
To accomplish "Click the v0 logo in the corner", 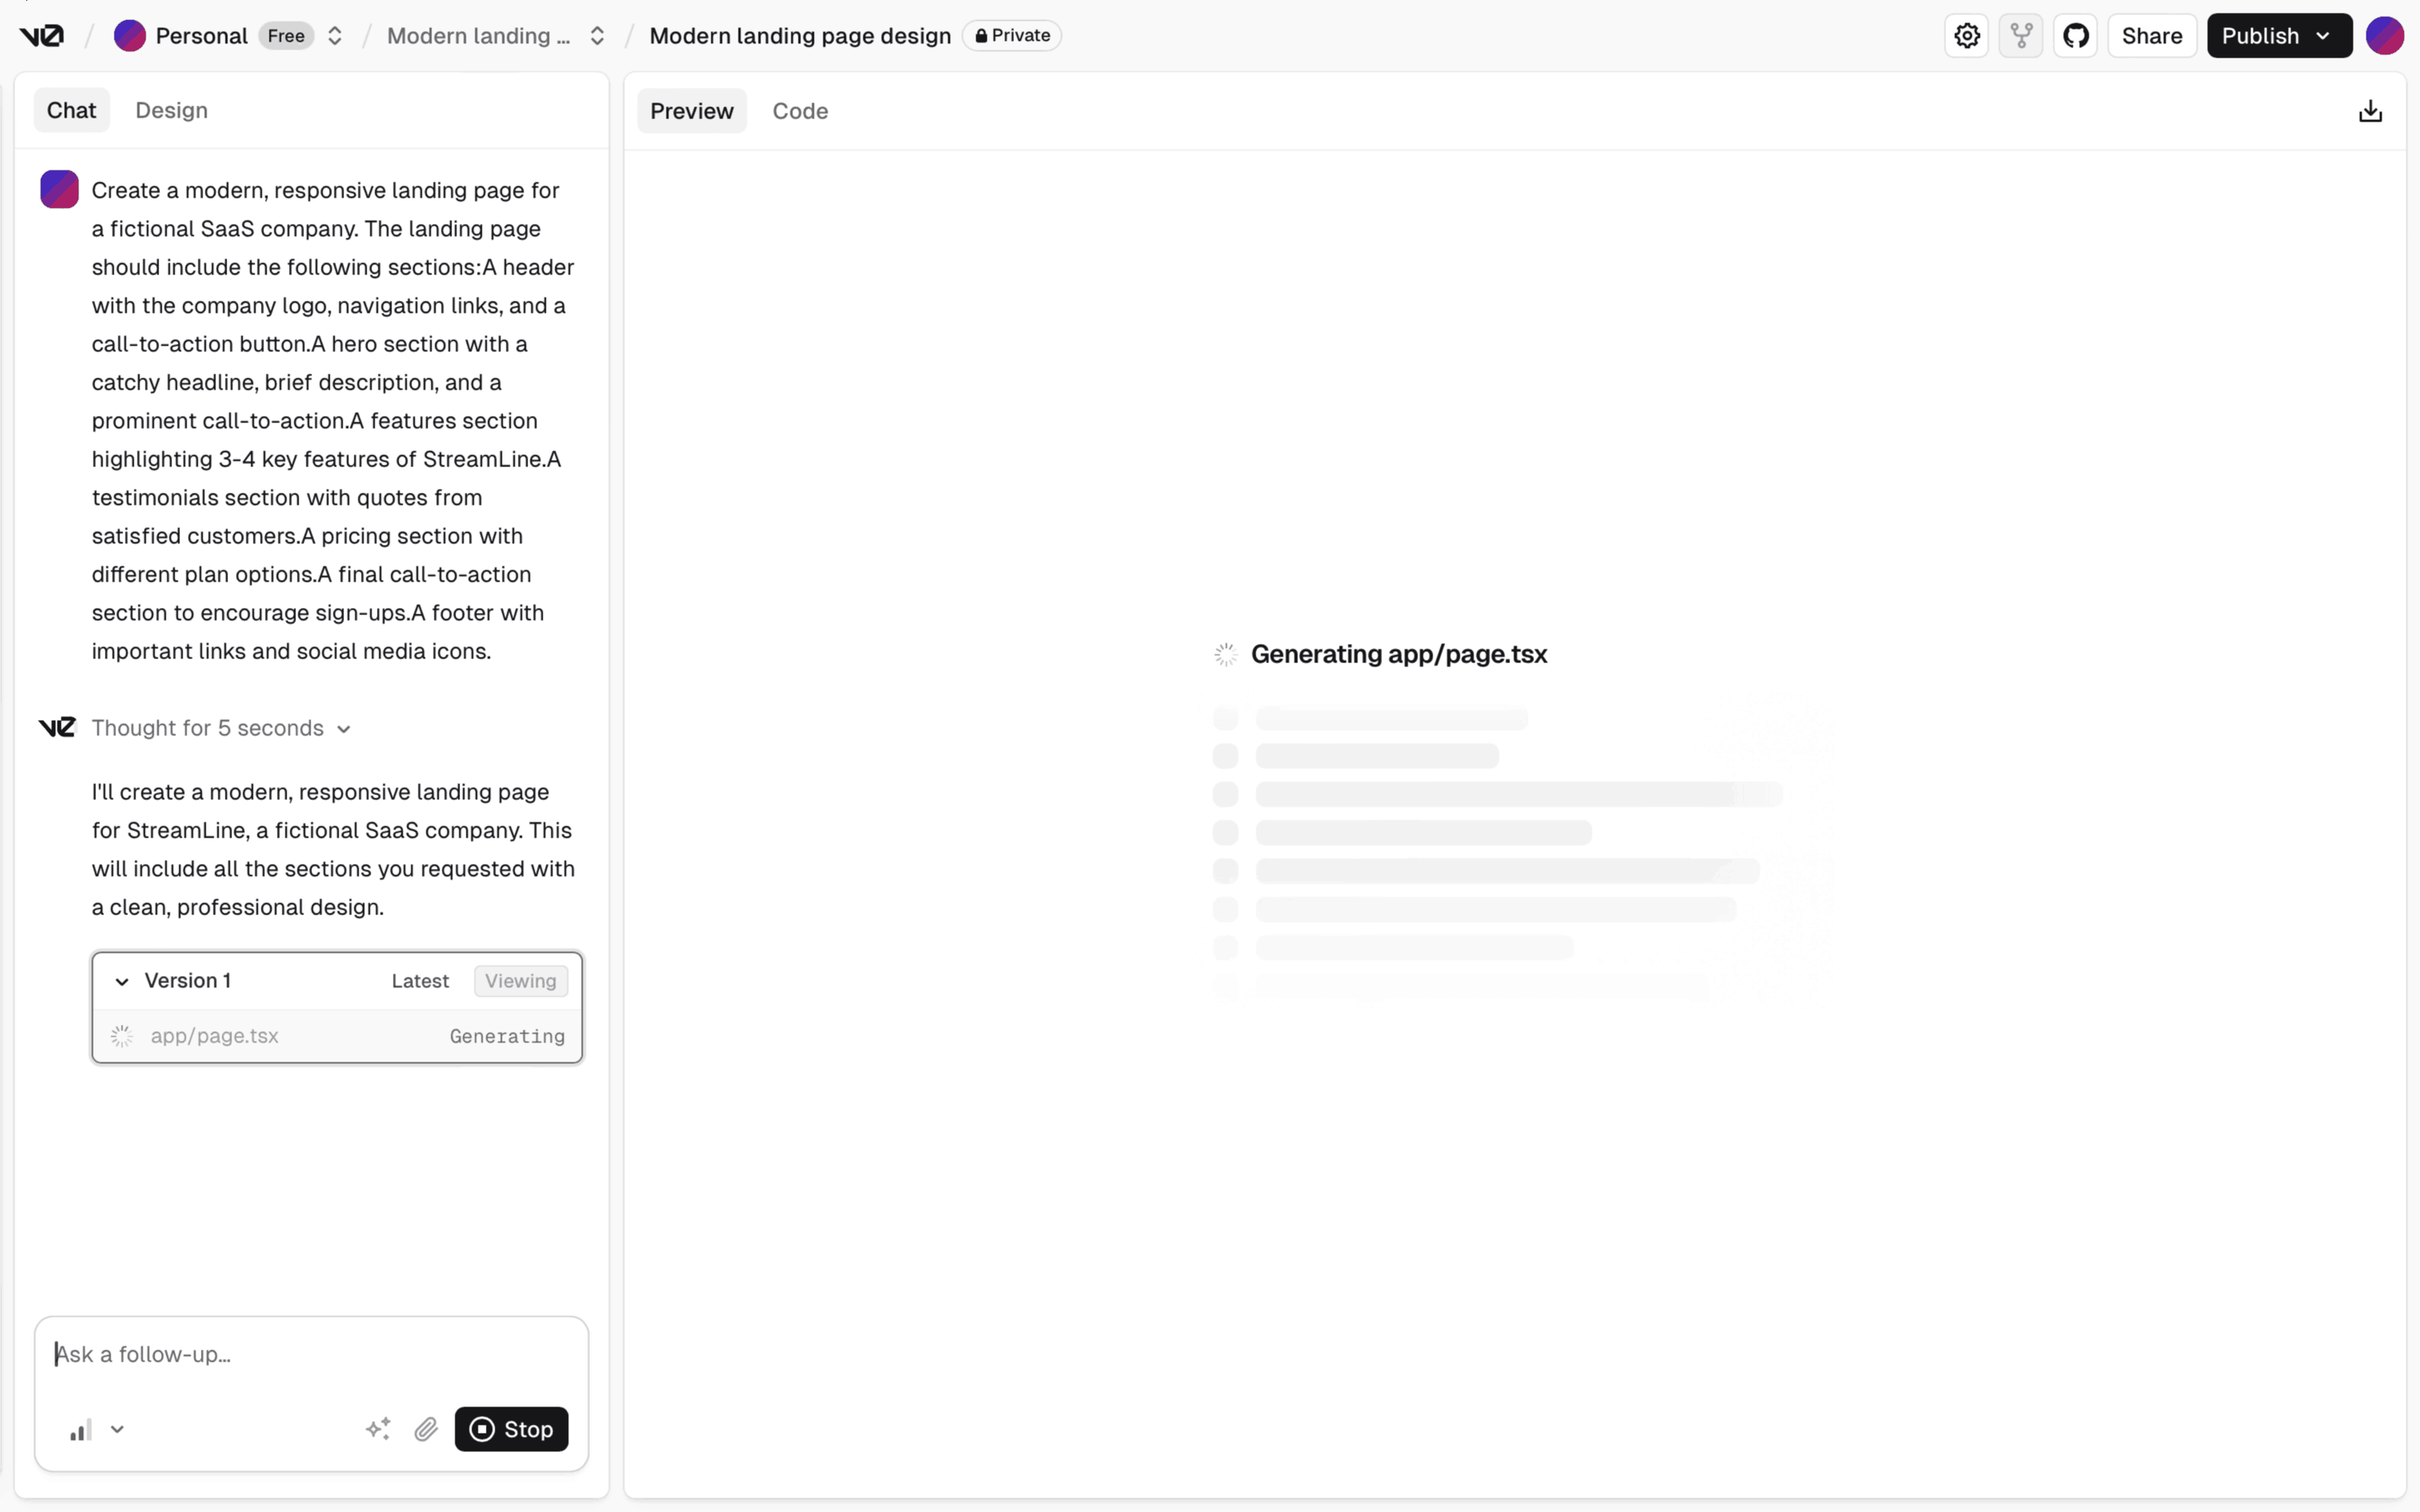I will pos(41,35).
